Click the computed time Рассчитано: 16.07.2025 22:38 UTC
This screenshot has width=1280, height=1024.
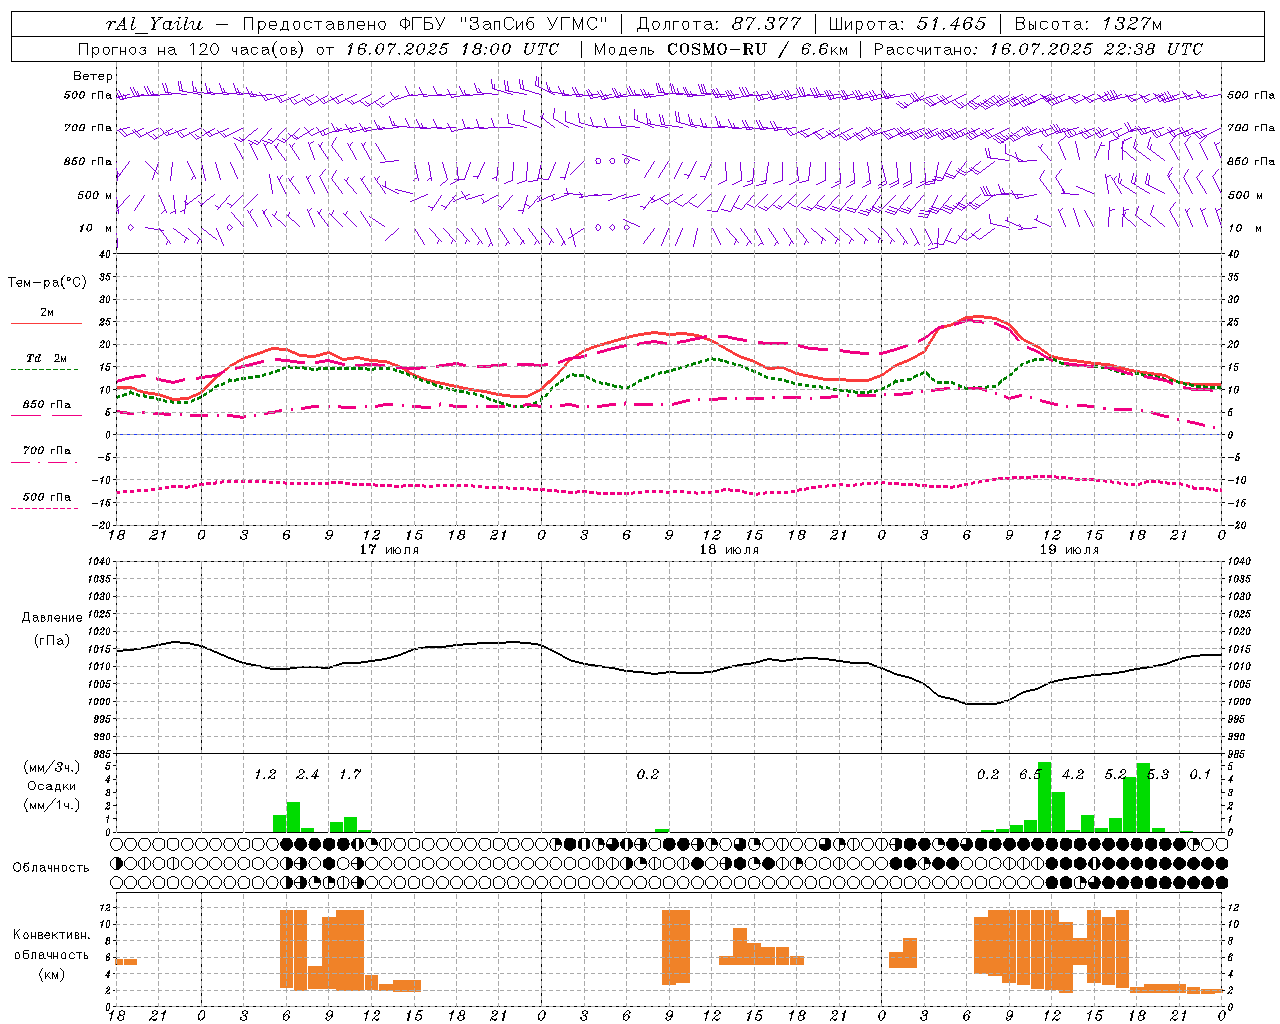[x=1038, y=49]
